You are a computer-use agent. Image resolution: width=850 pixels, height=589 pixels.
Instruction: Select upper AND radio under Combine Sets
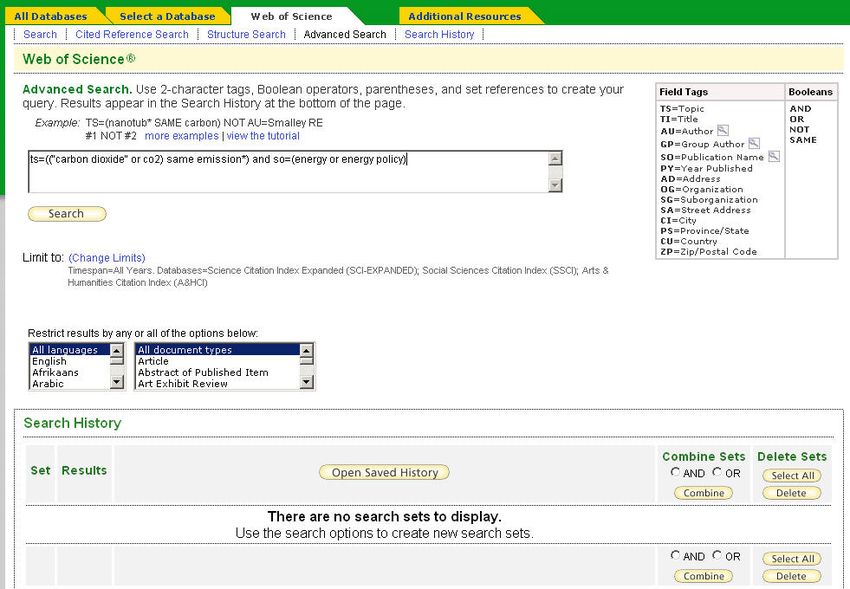[x=675, y=472]
